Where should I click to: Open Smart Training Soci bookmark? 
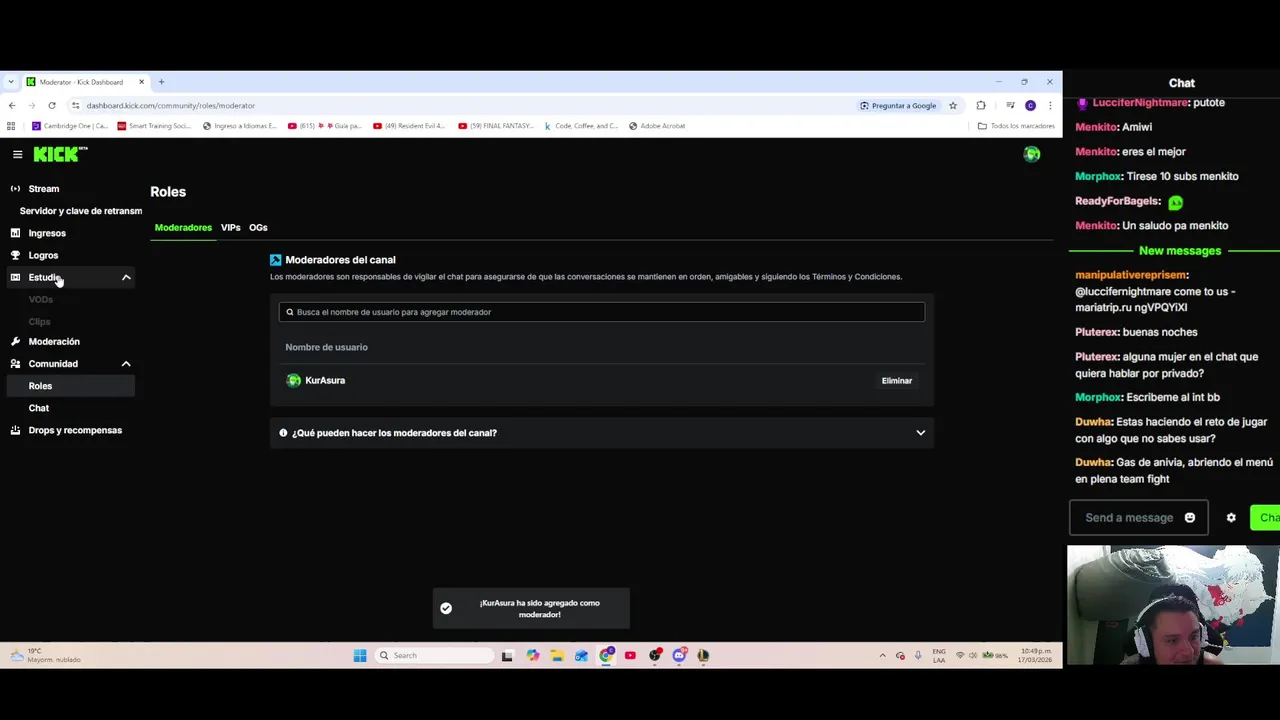tap(154, 126)
